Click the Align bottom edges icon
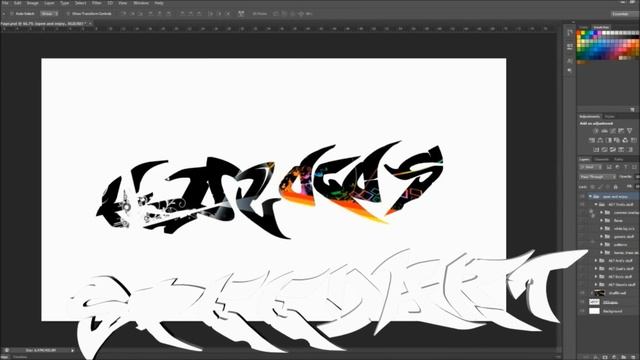Image resolution: width=640 pixels, height=360 pixels. click(141, 13)
